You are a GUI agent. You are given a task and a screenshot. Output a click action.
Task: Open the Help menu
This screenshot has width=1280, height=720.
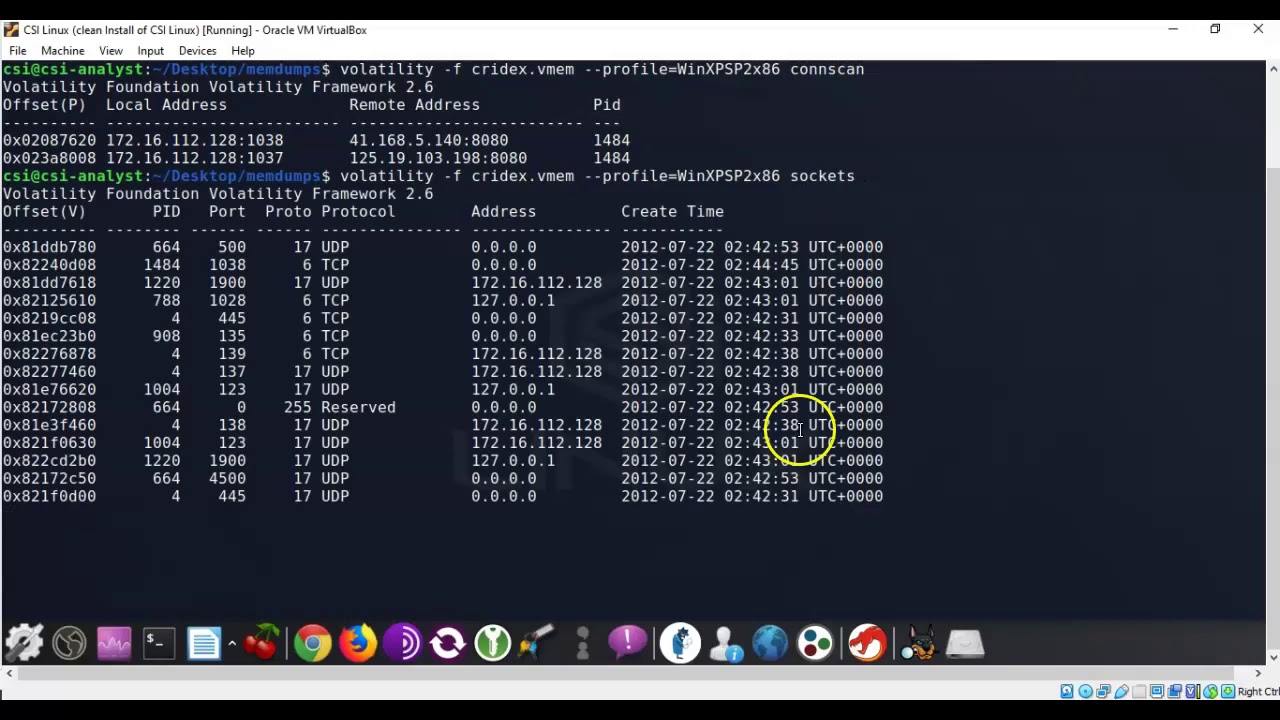(243, 50)
